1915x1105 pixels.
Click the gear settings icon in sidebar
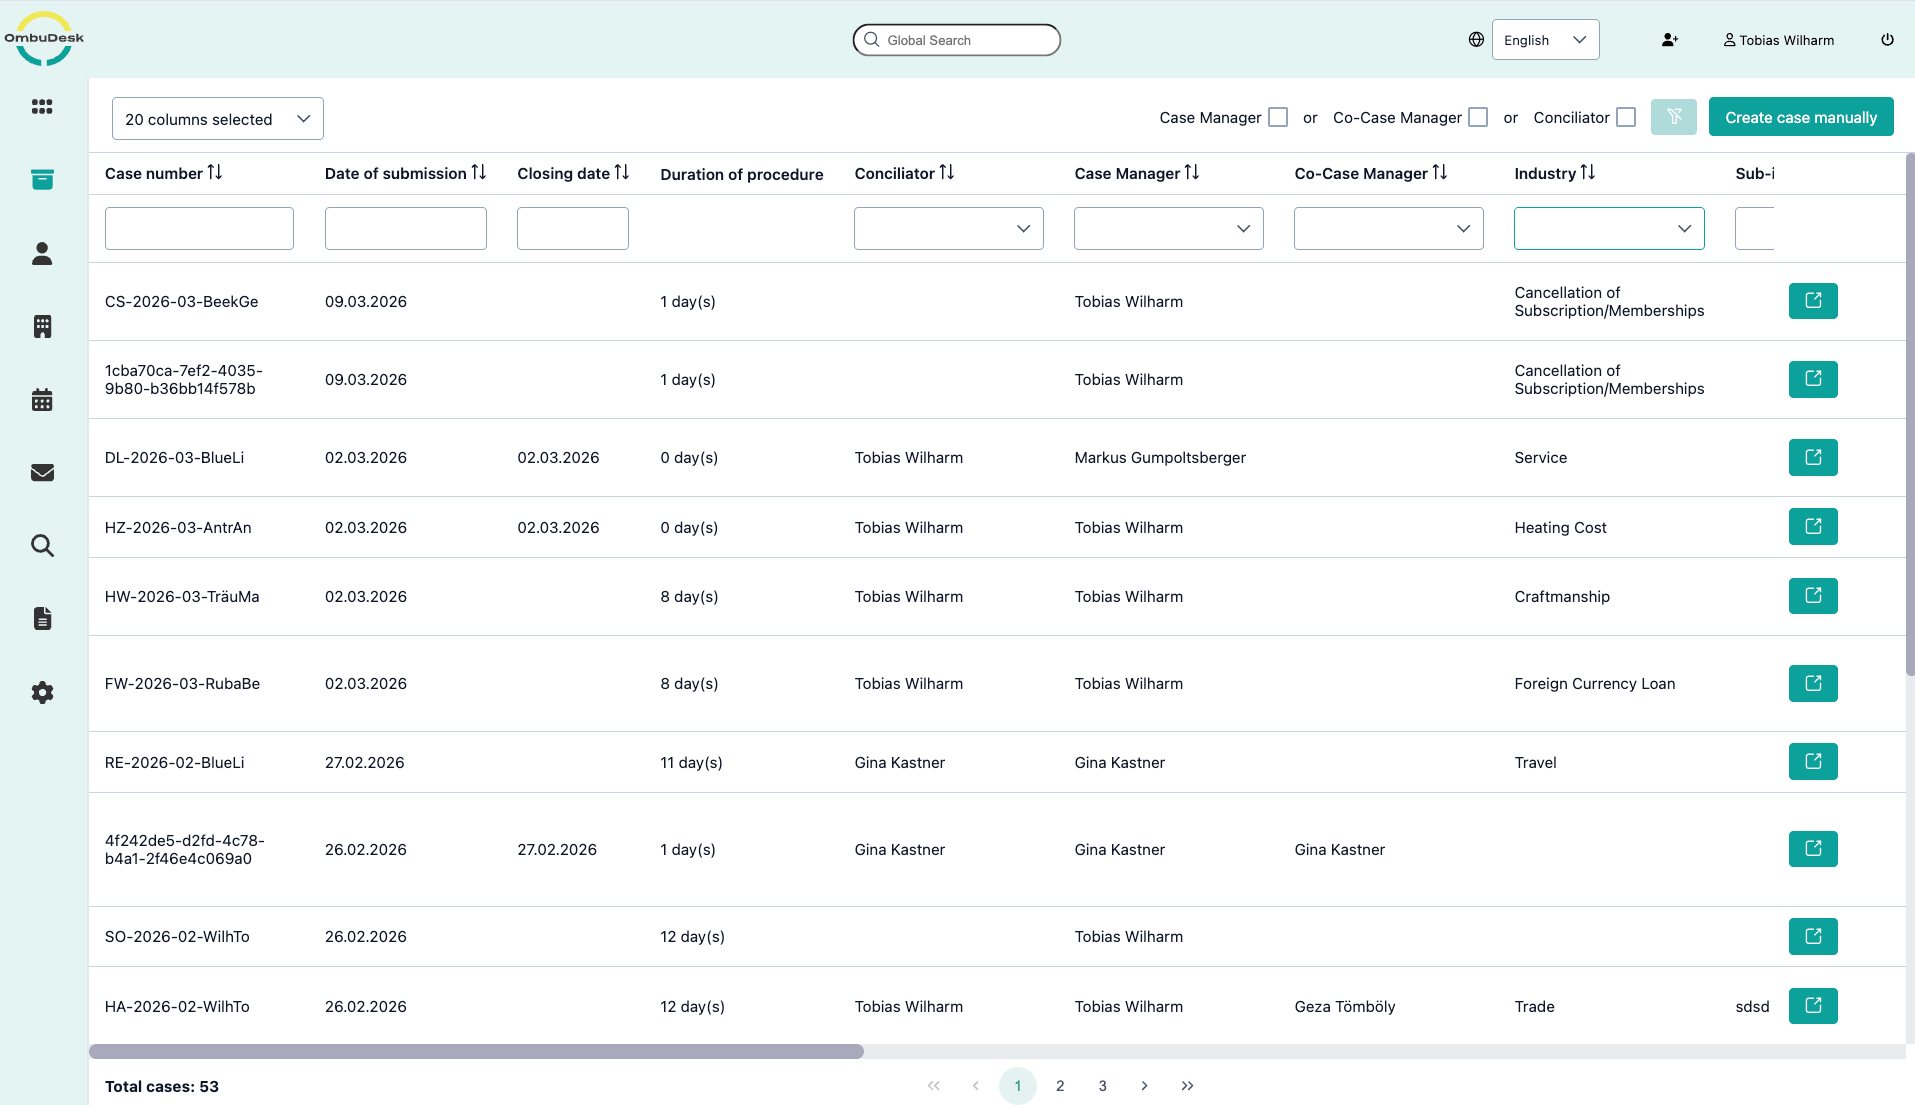(42, 692)
